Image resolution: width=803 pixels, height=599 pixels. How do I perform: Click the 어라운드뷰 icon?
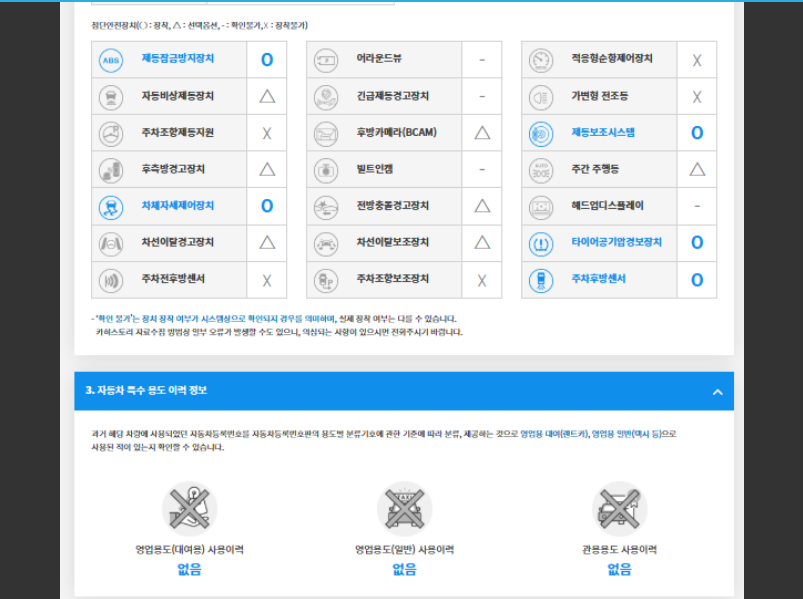tap(326, 60)
